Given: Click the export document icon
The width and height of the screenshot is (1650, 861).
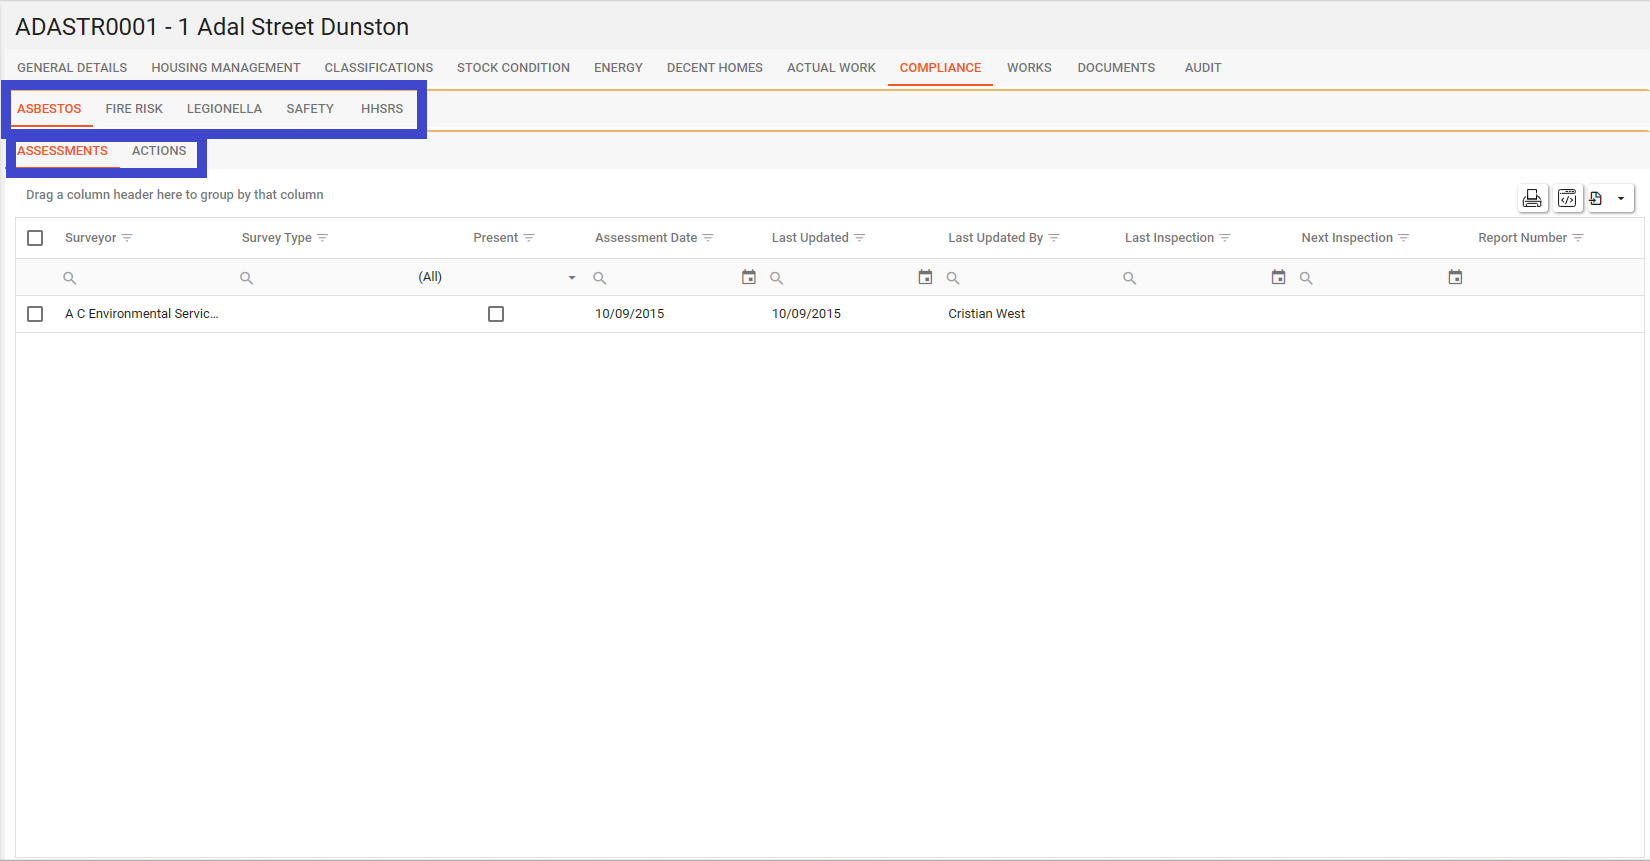Looking at the screenshot, I should pyautogui.click(x=1597, y=198).
